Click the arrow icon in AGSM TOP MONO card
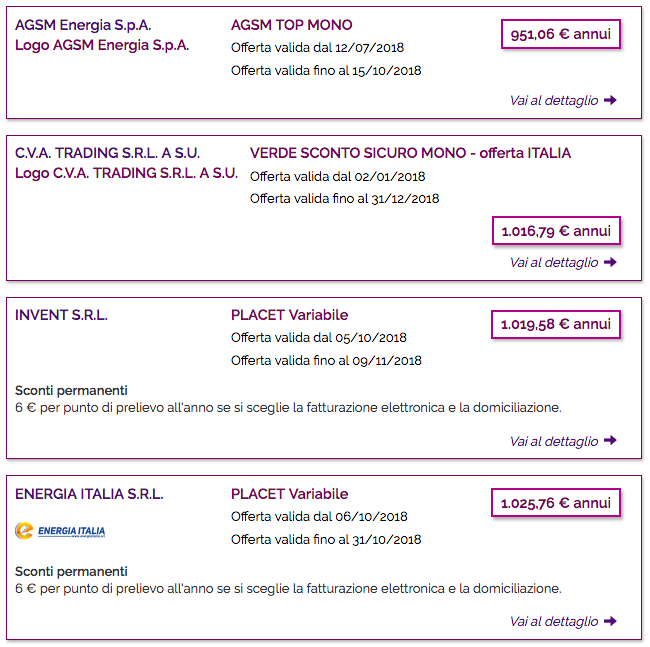This screenshot has width=650, height=647. (x=610, y=100)
